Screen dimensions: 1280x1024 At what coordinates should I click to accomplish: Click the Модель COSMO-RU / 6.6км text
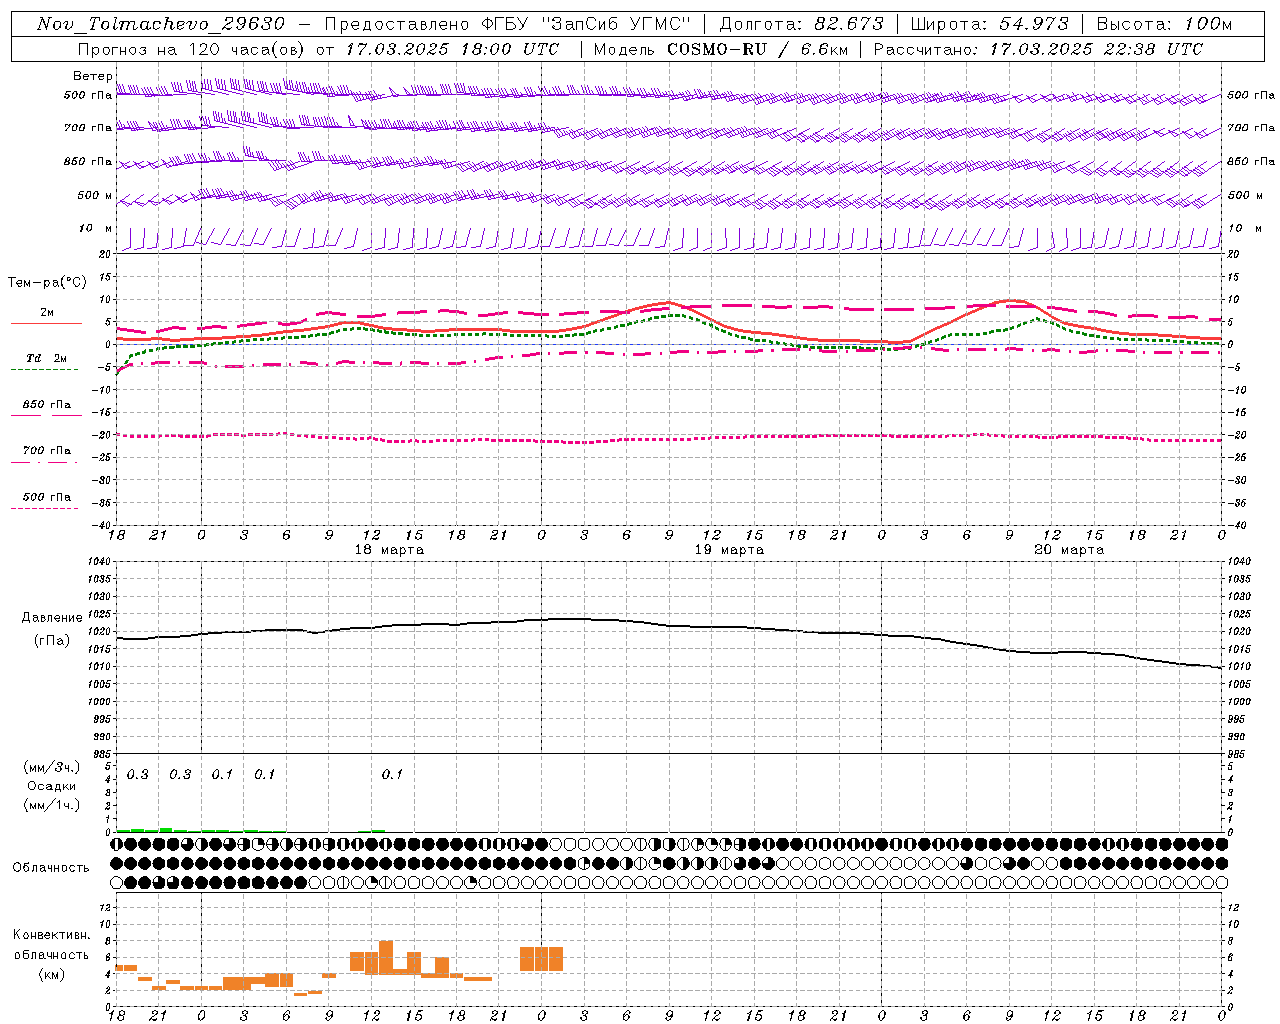click(720, 49)
